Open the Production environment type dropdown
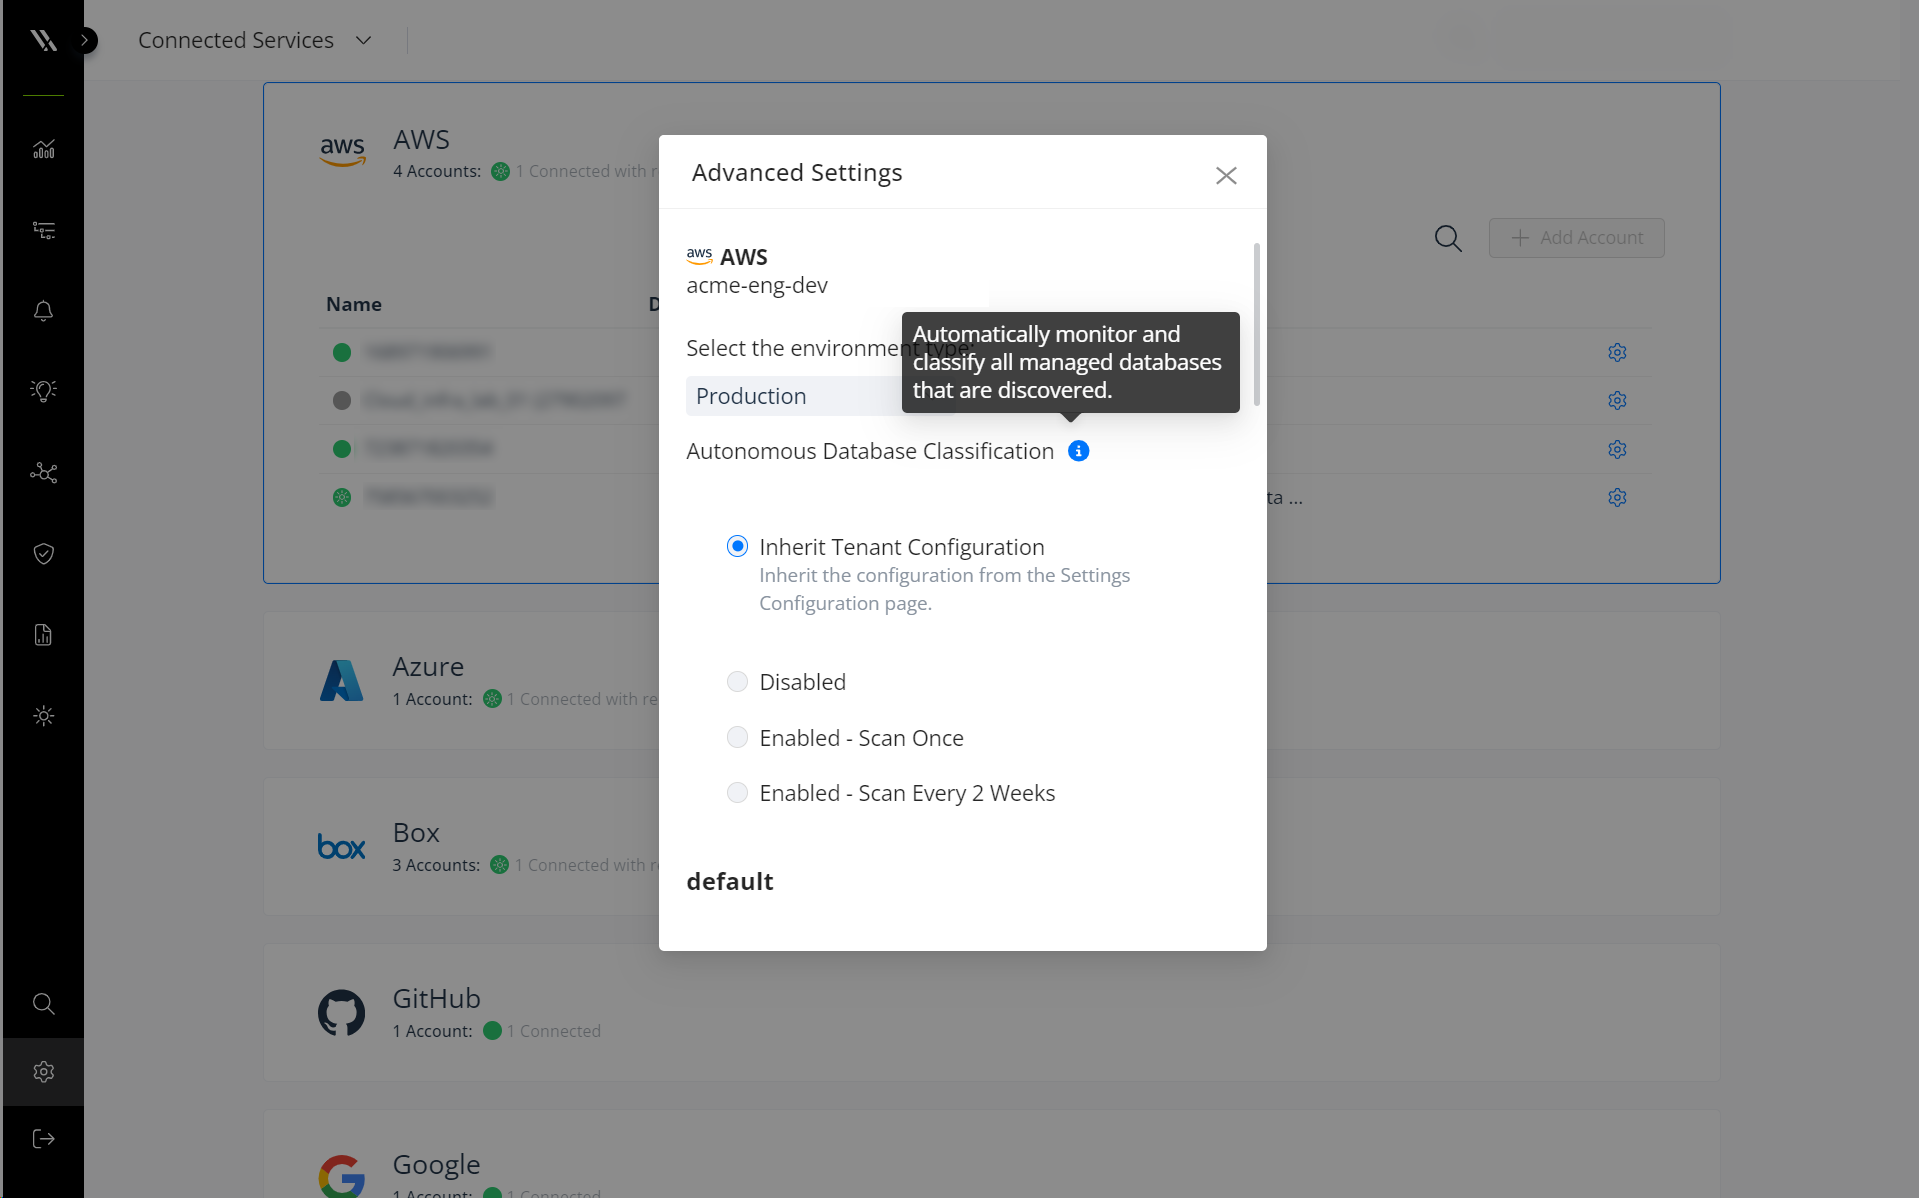This screenshot has width=1919, height=1198. click(820, 396)
